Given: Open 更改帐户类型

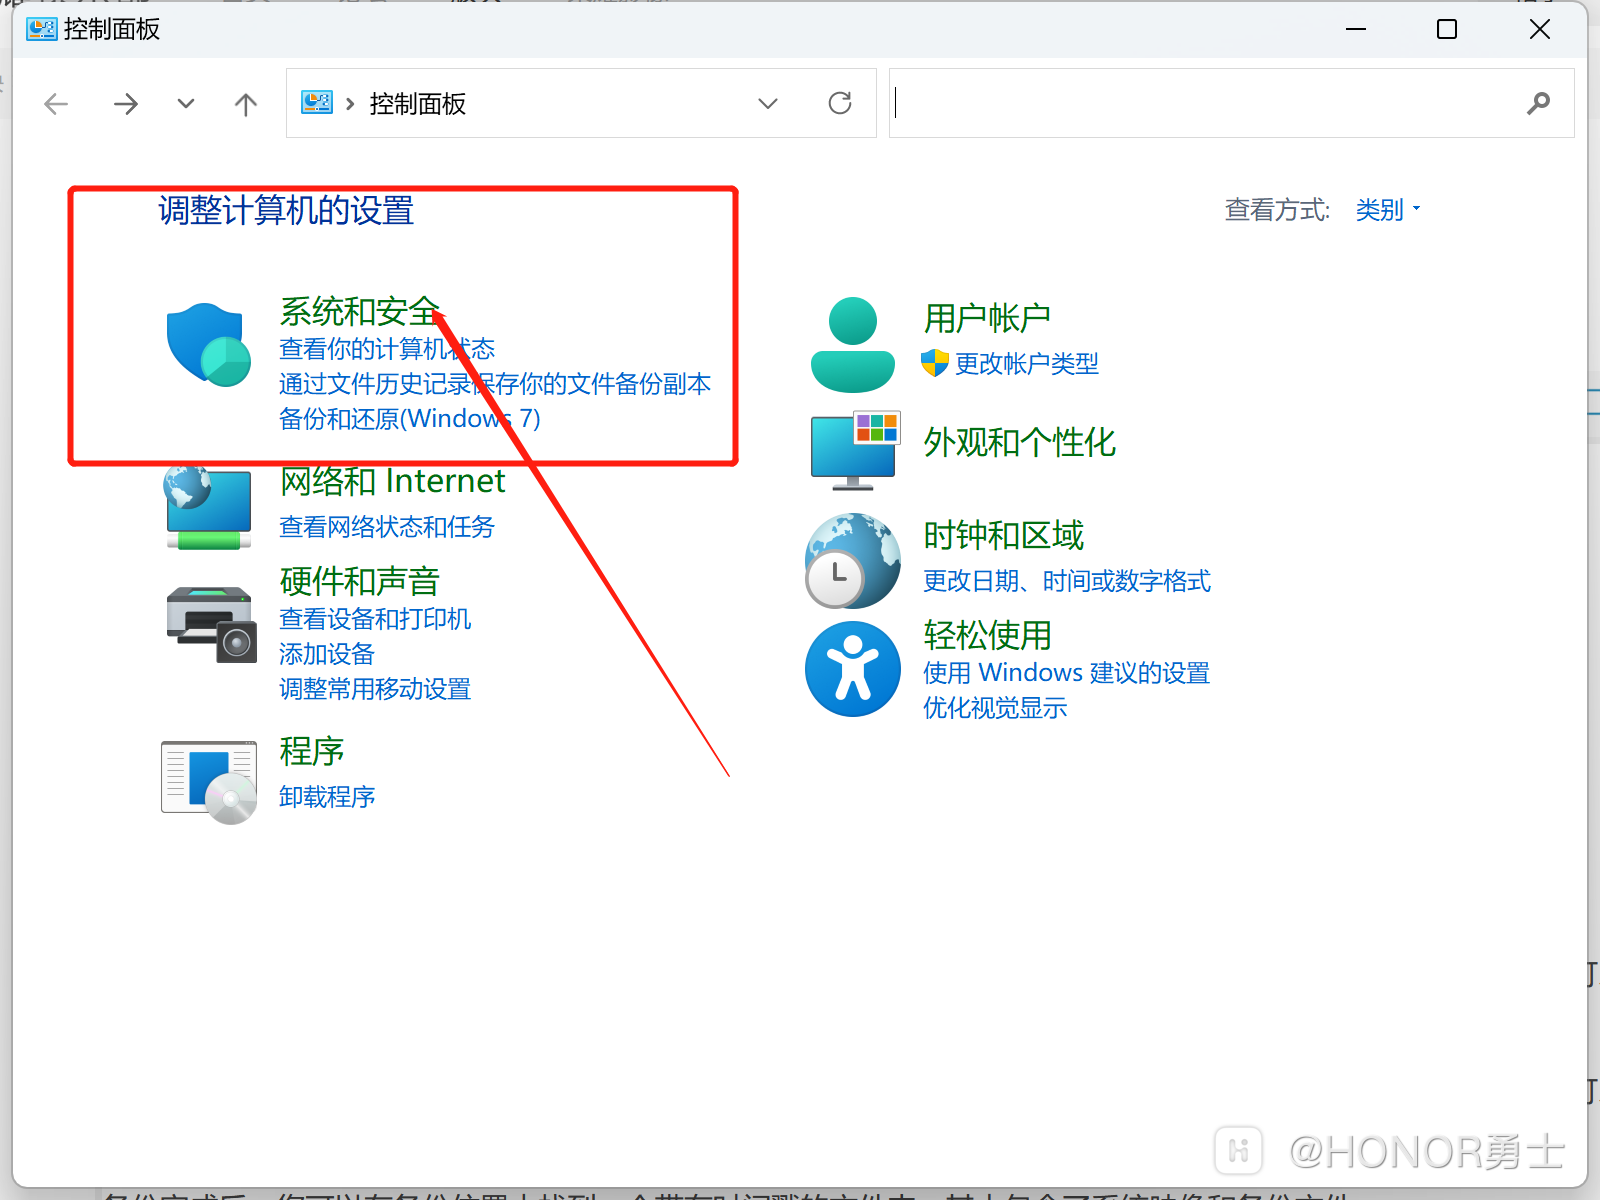Looking at the screenshot, I should click(x=1025, y=363).
